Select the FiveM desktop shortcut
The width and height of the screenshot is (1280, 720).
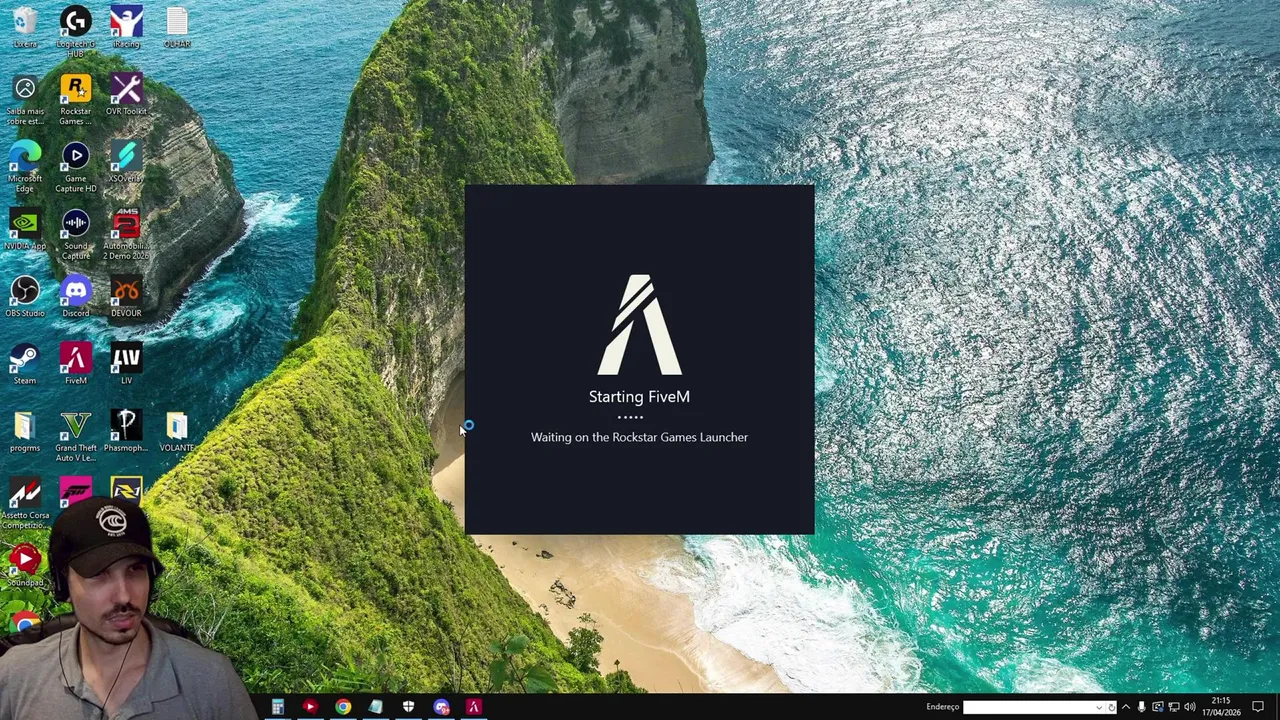[75, 364]
